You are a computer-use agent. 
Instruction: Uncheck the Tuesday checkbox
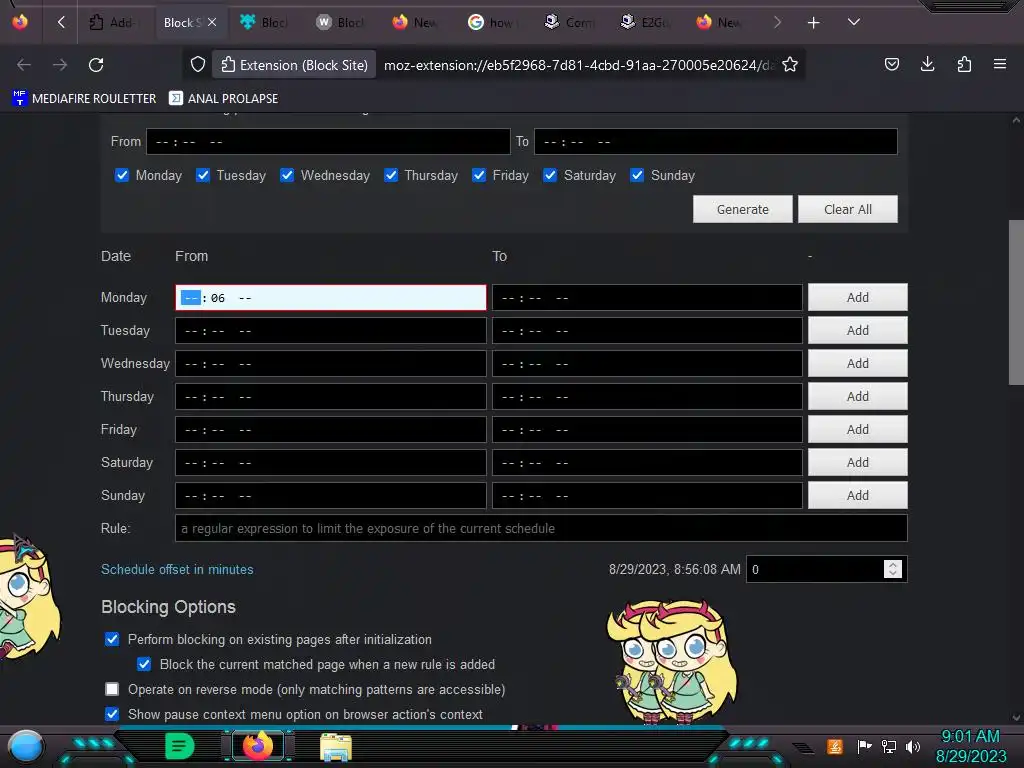(202, 175)
